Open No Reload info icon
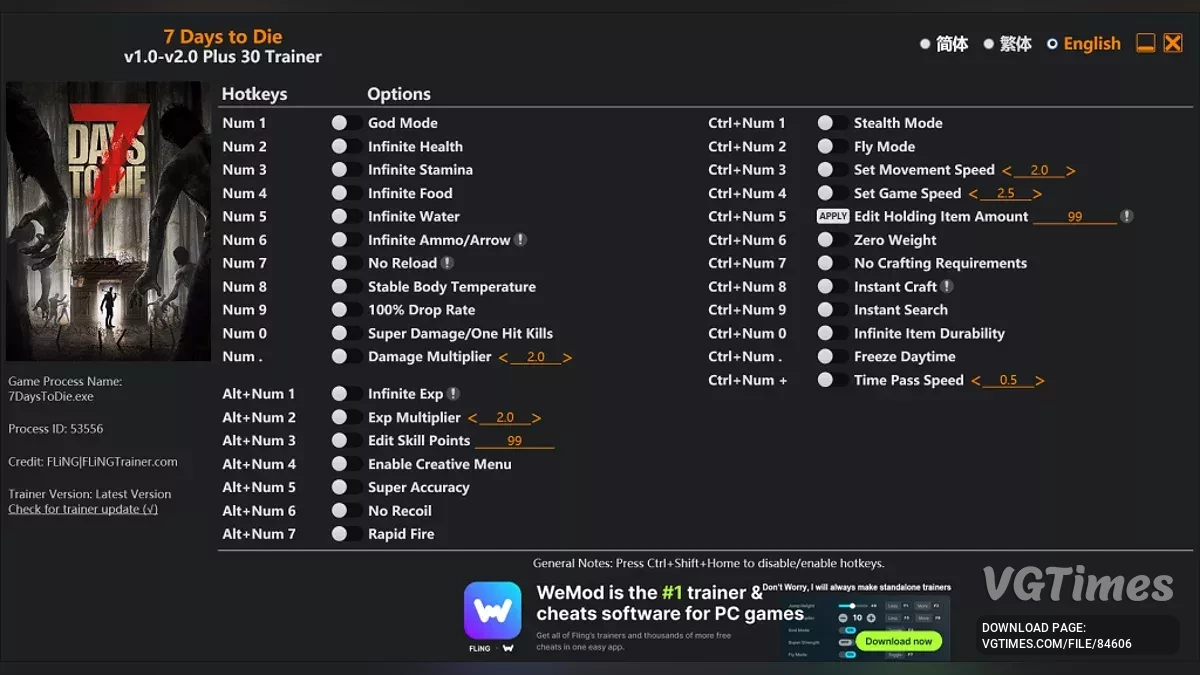The height and width of the screenshot is (675, 1200). pos(447,263)
